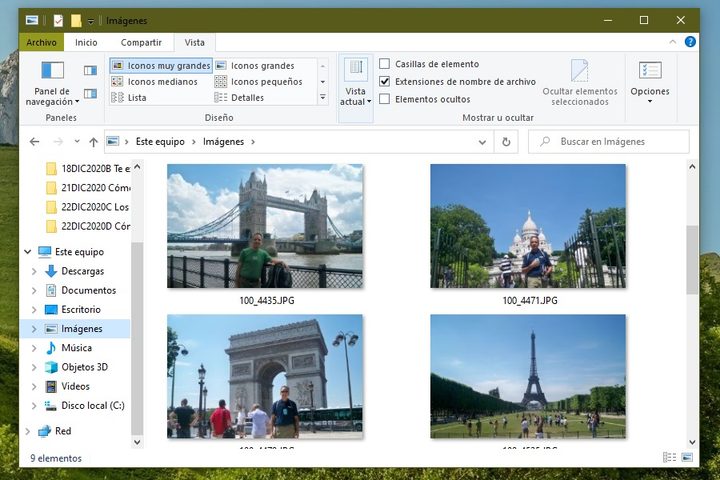
Task: Select Iconos muy grandes layout
Action: tap(161, 66)
